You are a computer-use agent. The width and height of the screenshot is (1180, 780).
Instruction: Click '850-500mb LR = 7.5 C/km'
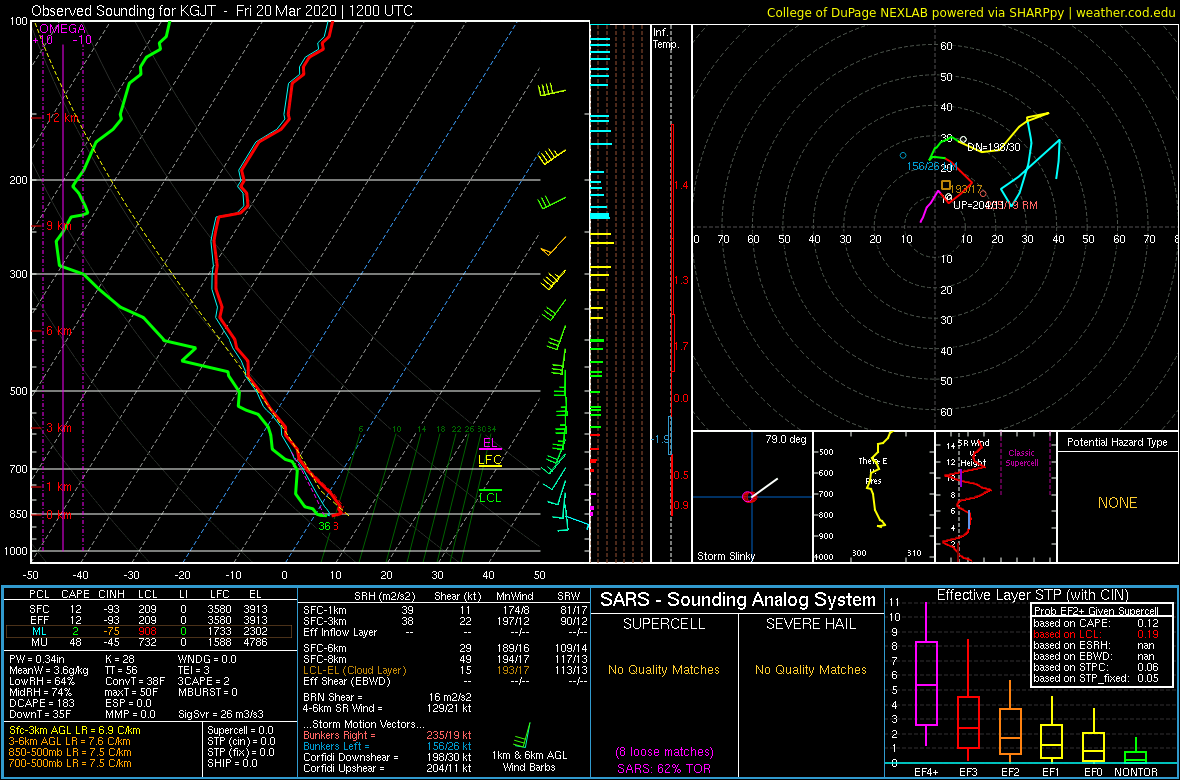pos(69,752)
